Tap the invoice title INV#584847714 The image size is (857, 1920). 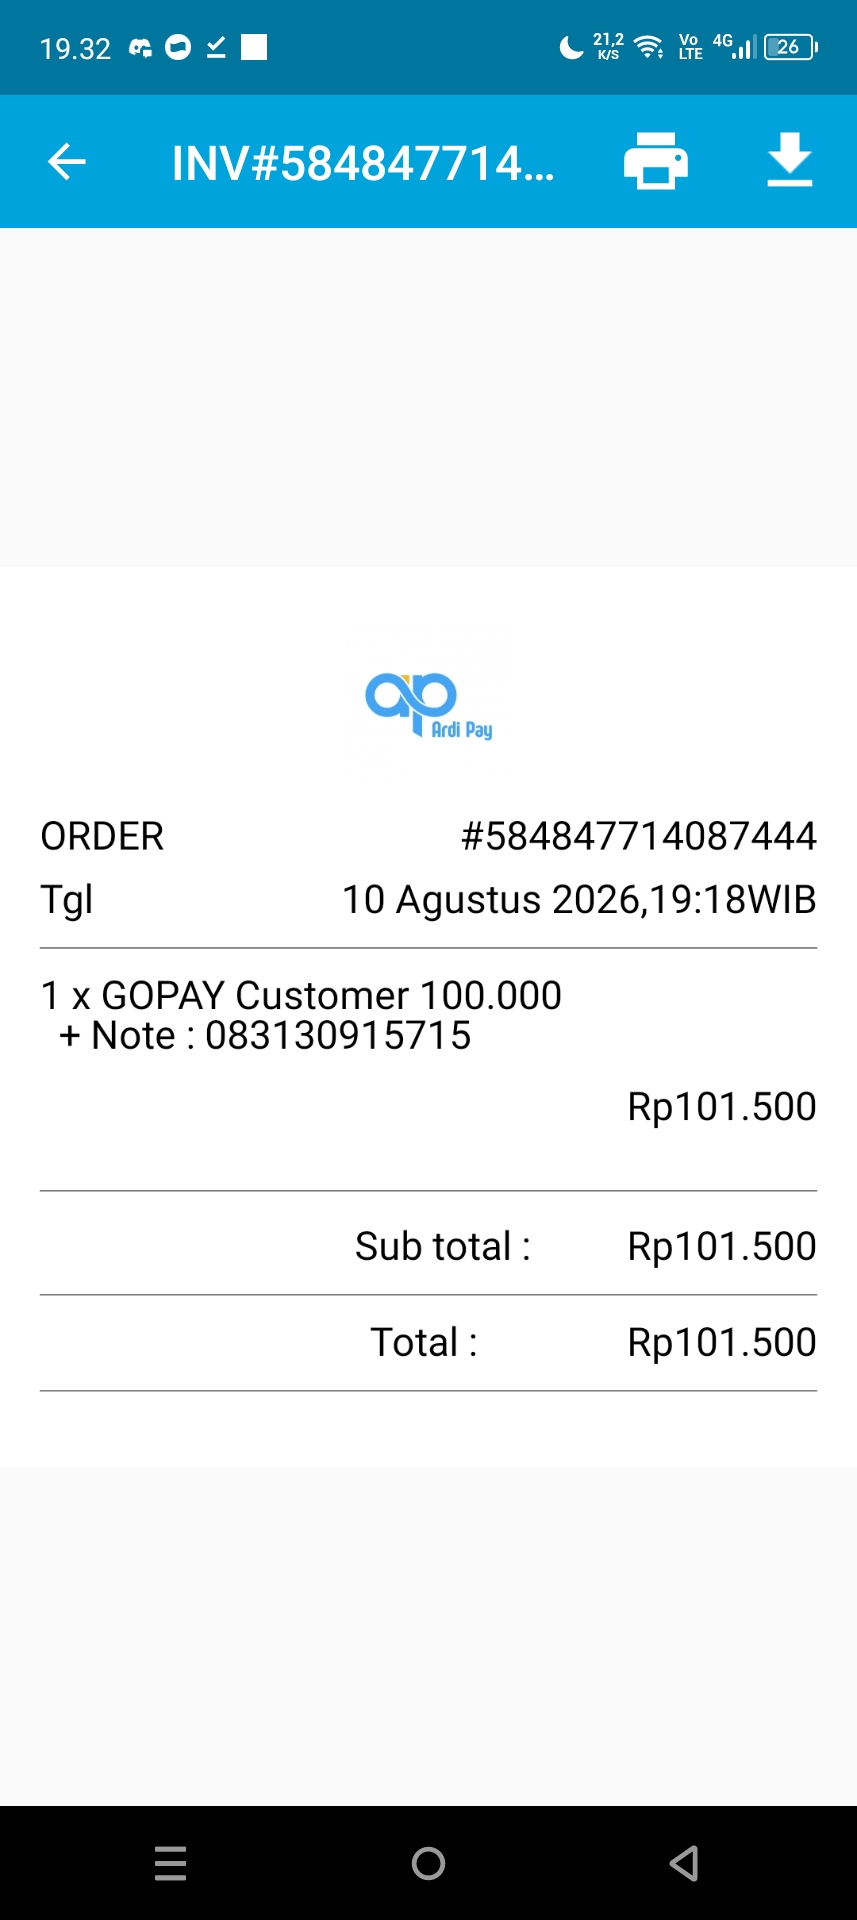[x=363, y=163]
